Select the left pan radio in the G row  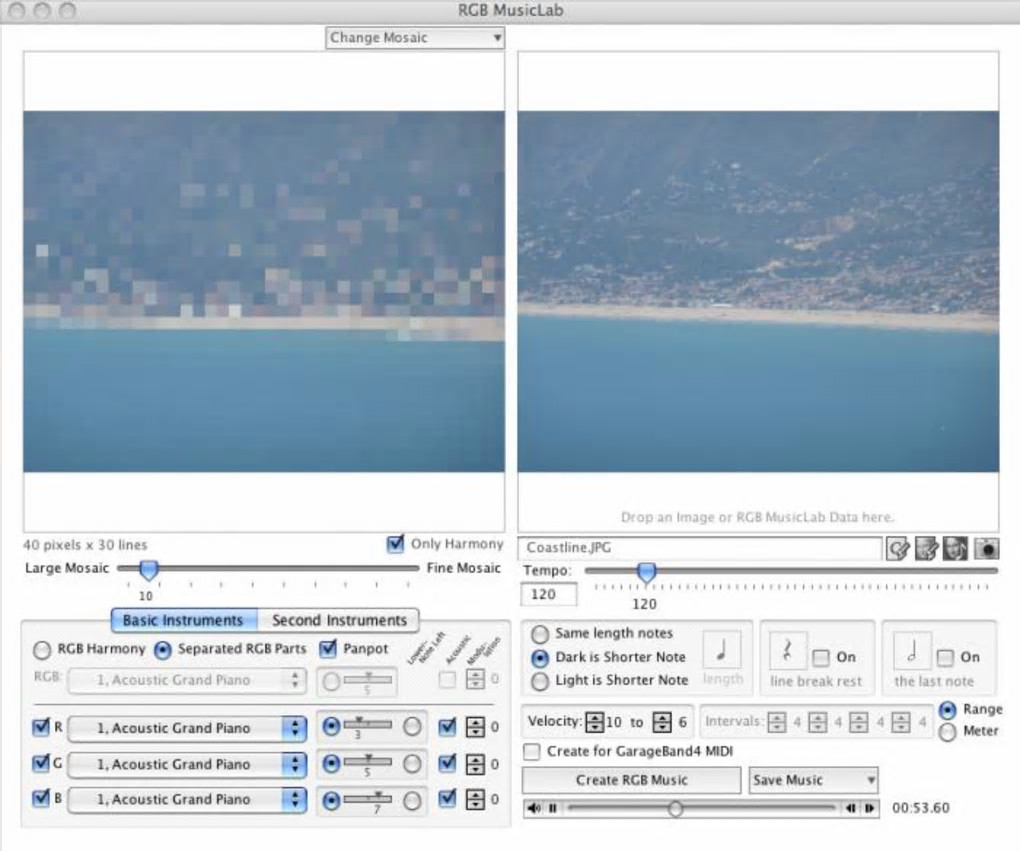(331, 763)
